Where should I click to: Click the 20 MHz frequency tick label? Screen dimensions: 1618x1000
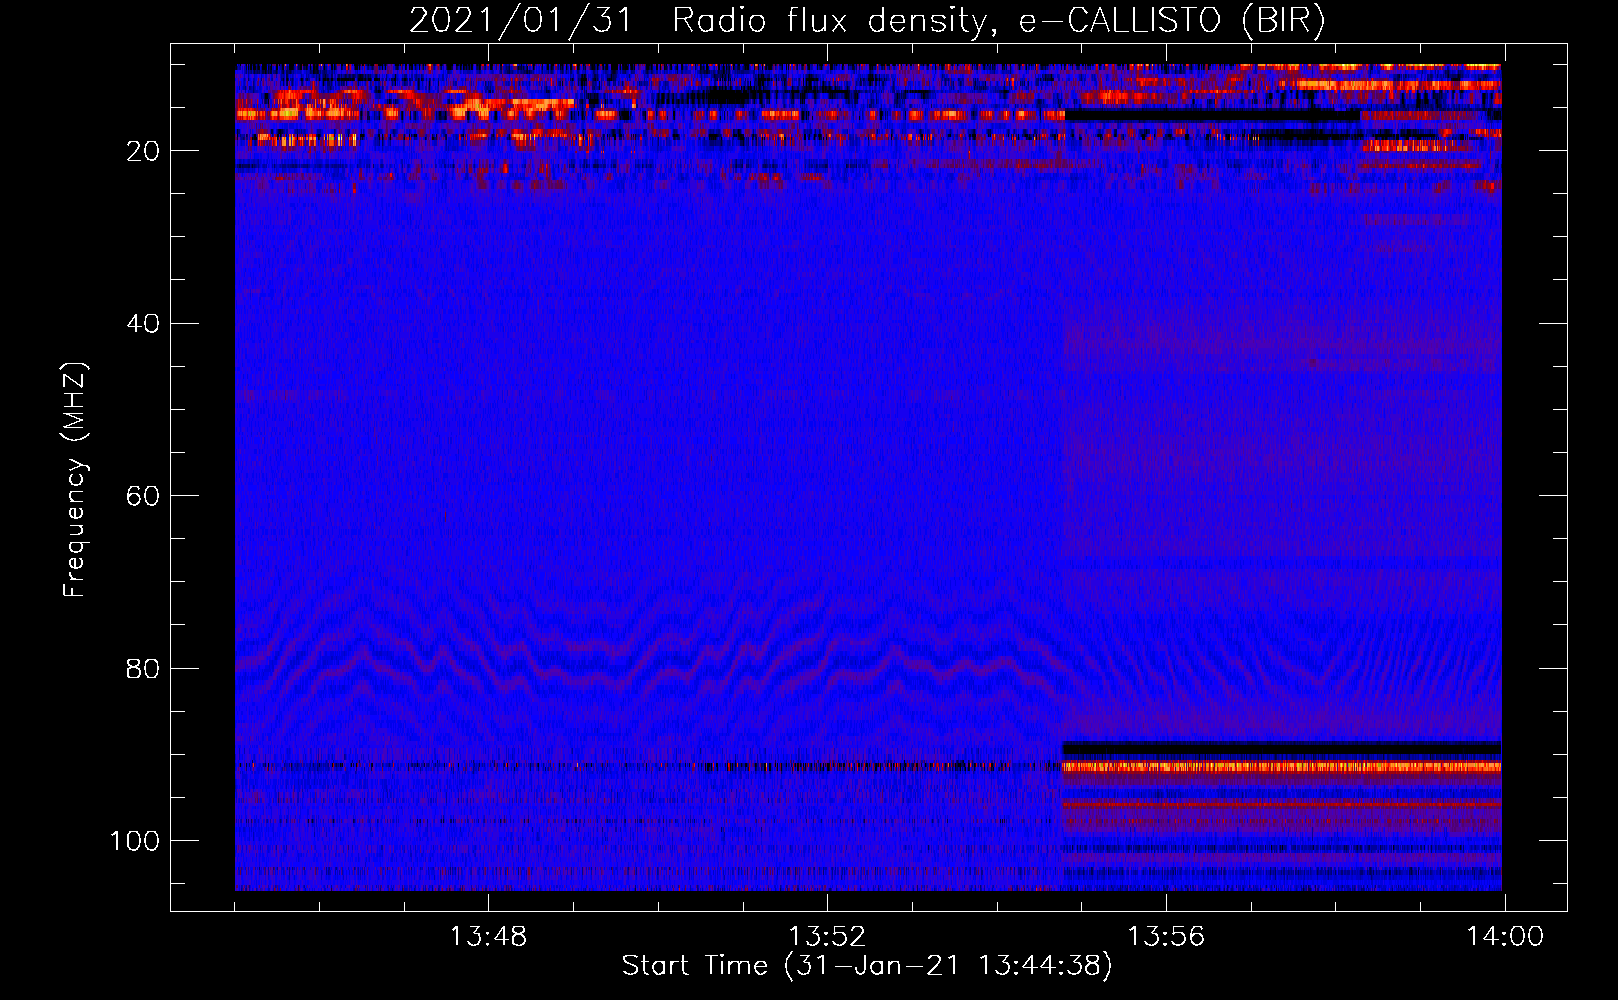coord(144,151)
